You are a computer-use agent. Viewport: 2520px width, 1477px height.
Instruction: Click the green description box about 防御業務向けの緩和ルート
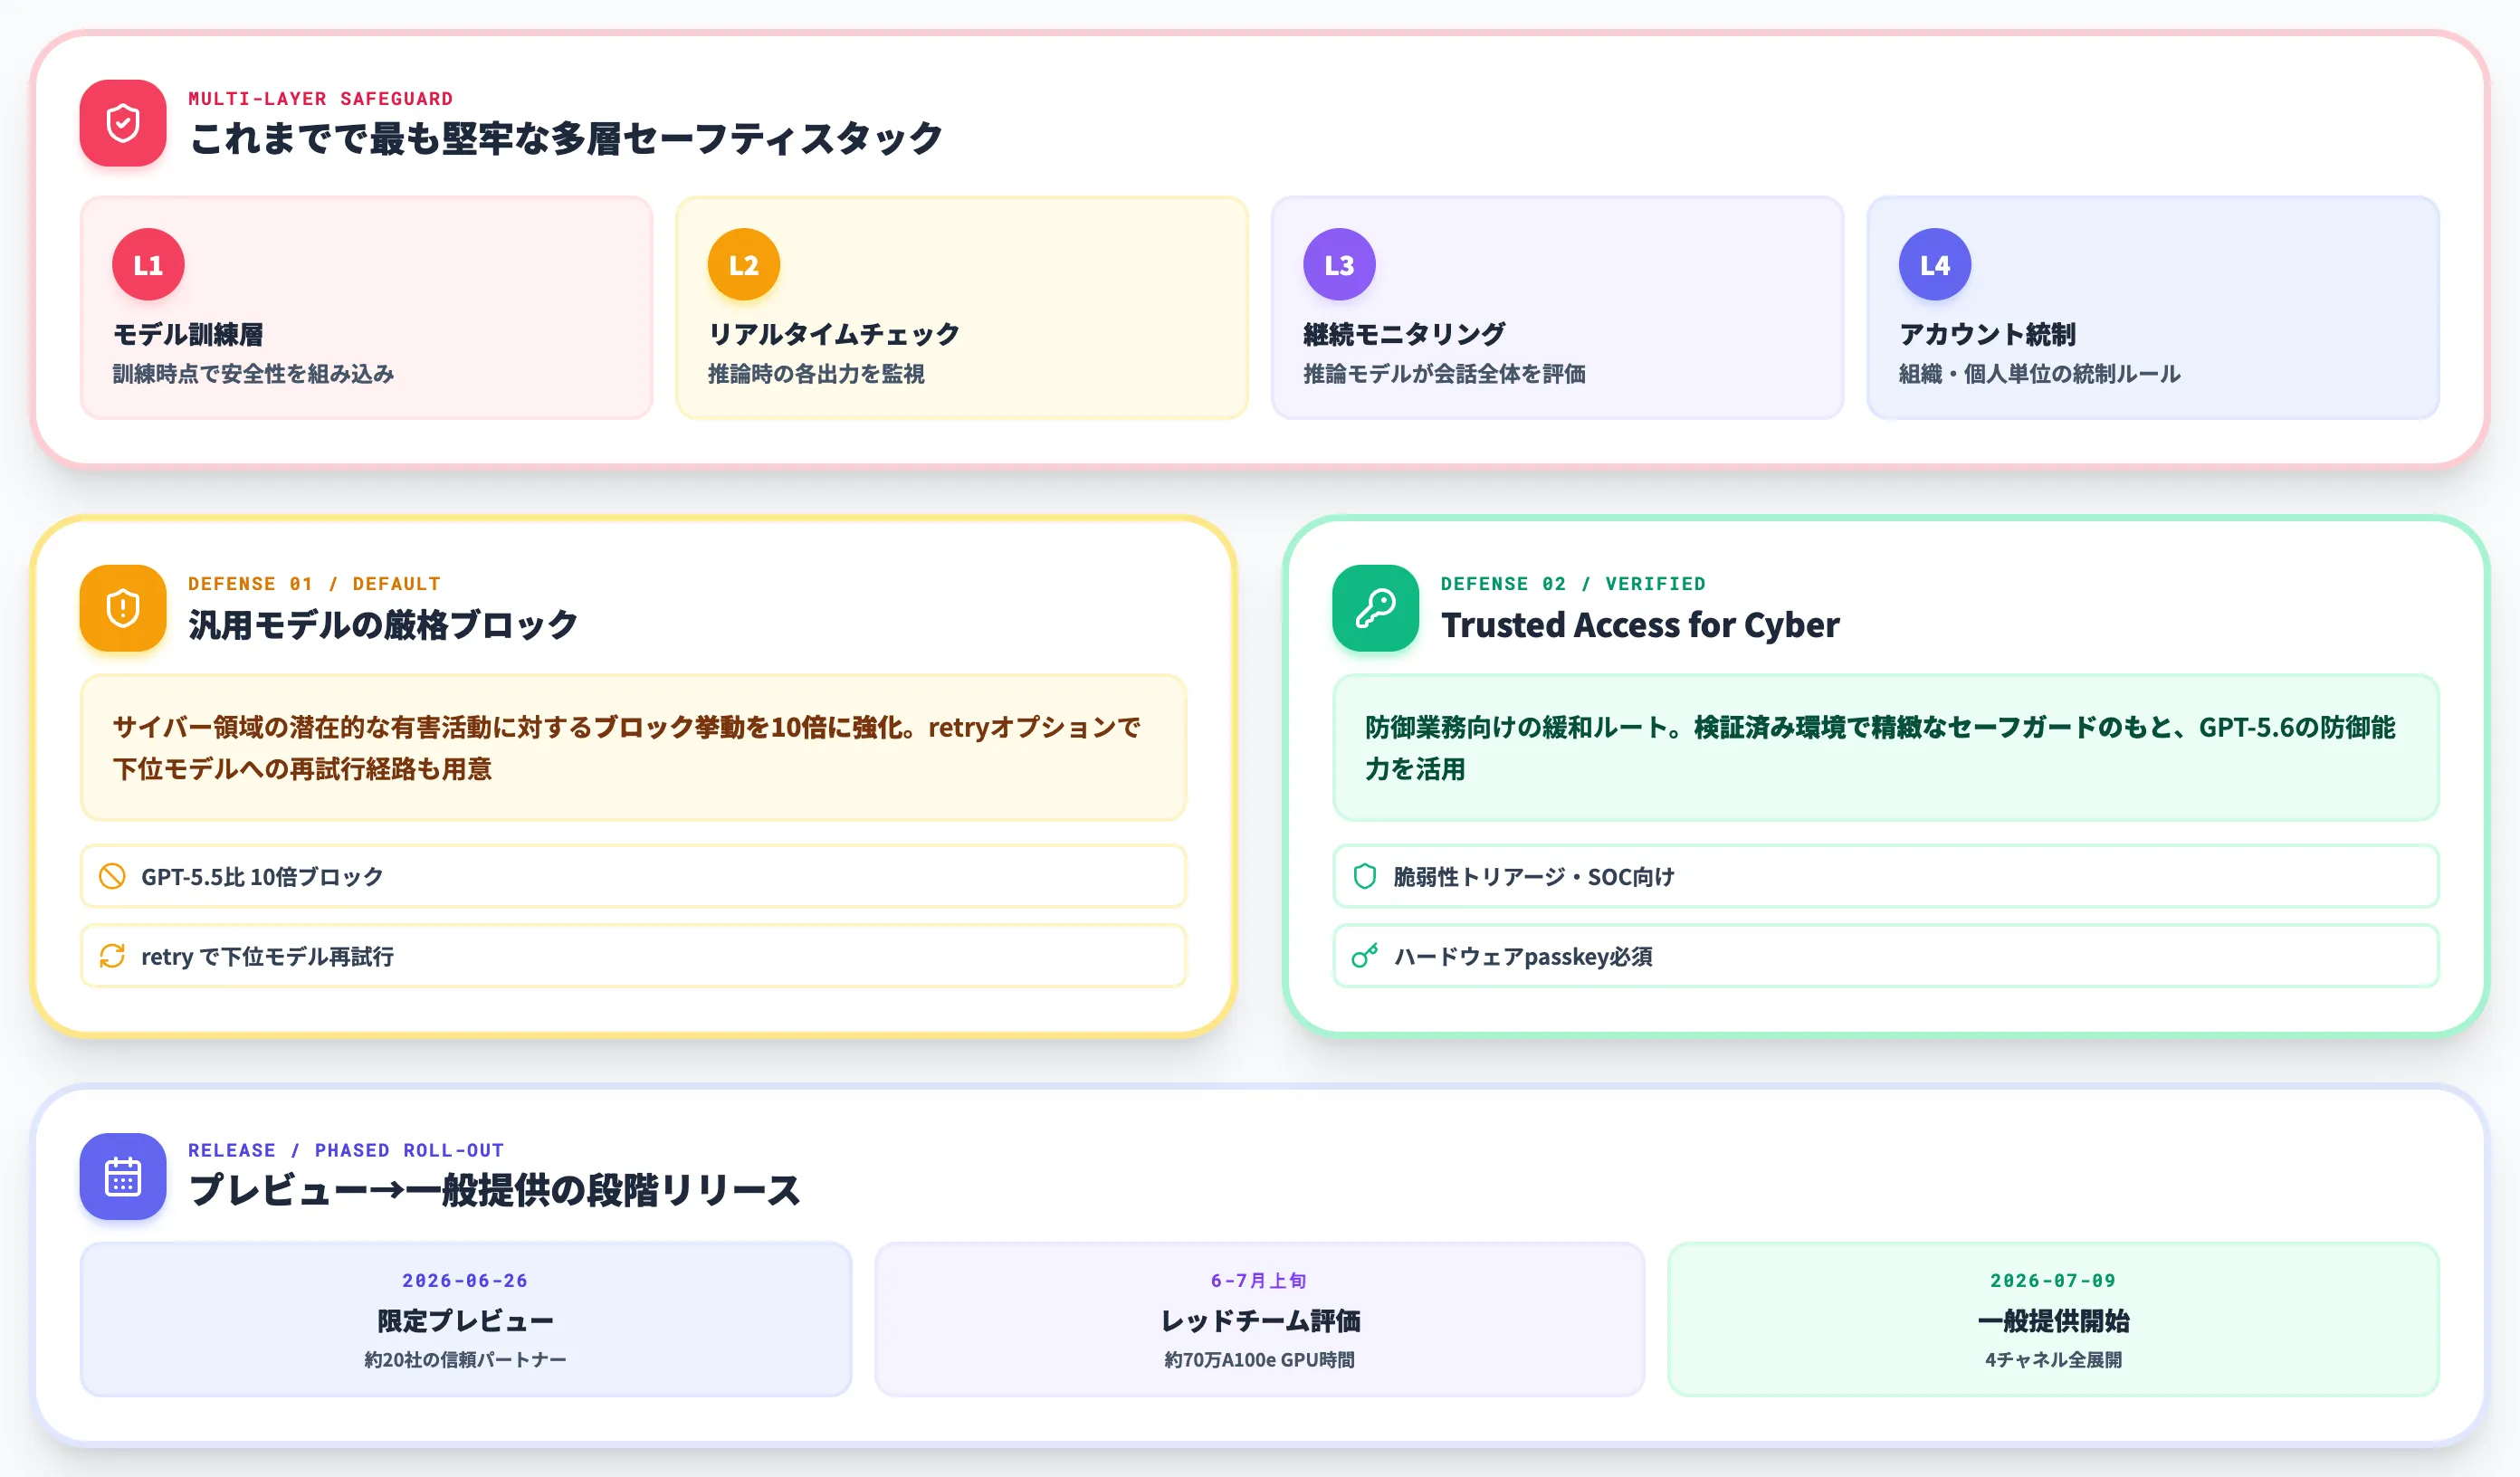click(x=1886, y=748)
